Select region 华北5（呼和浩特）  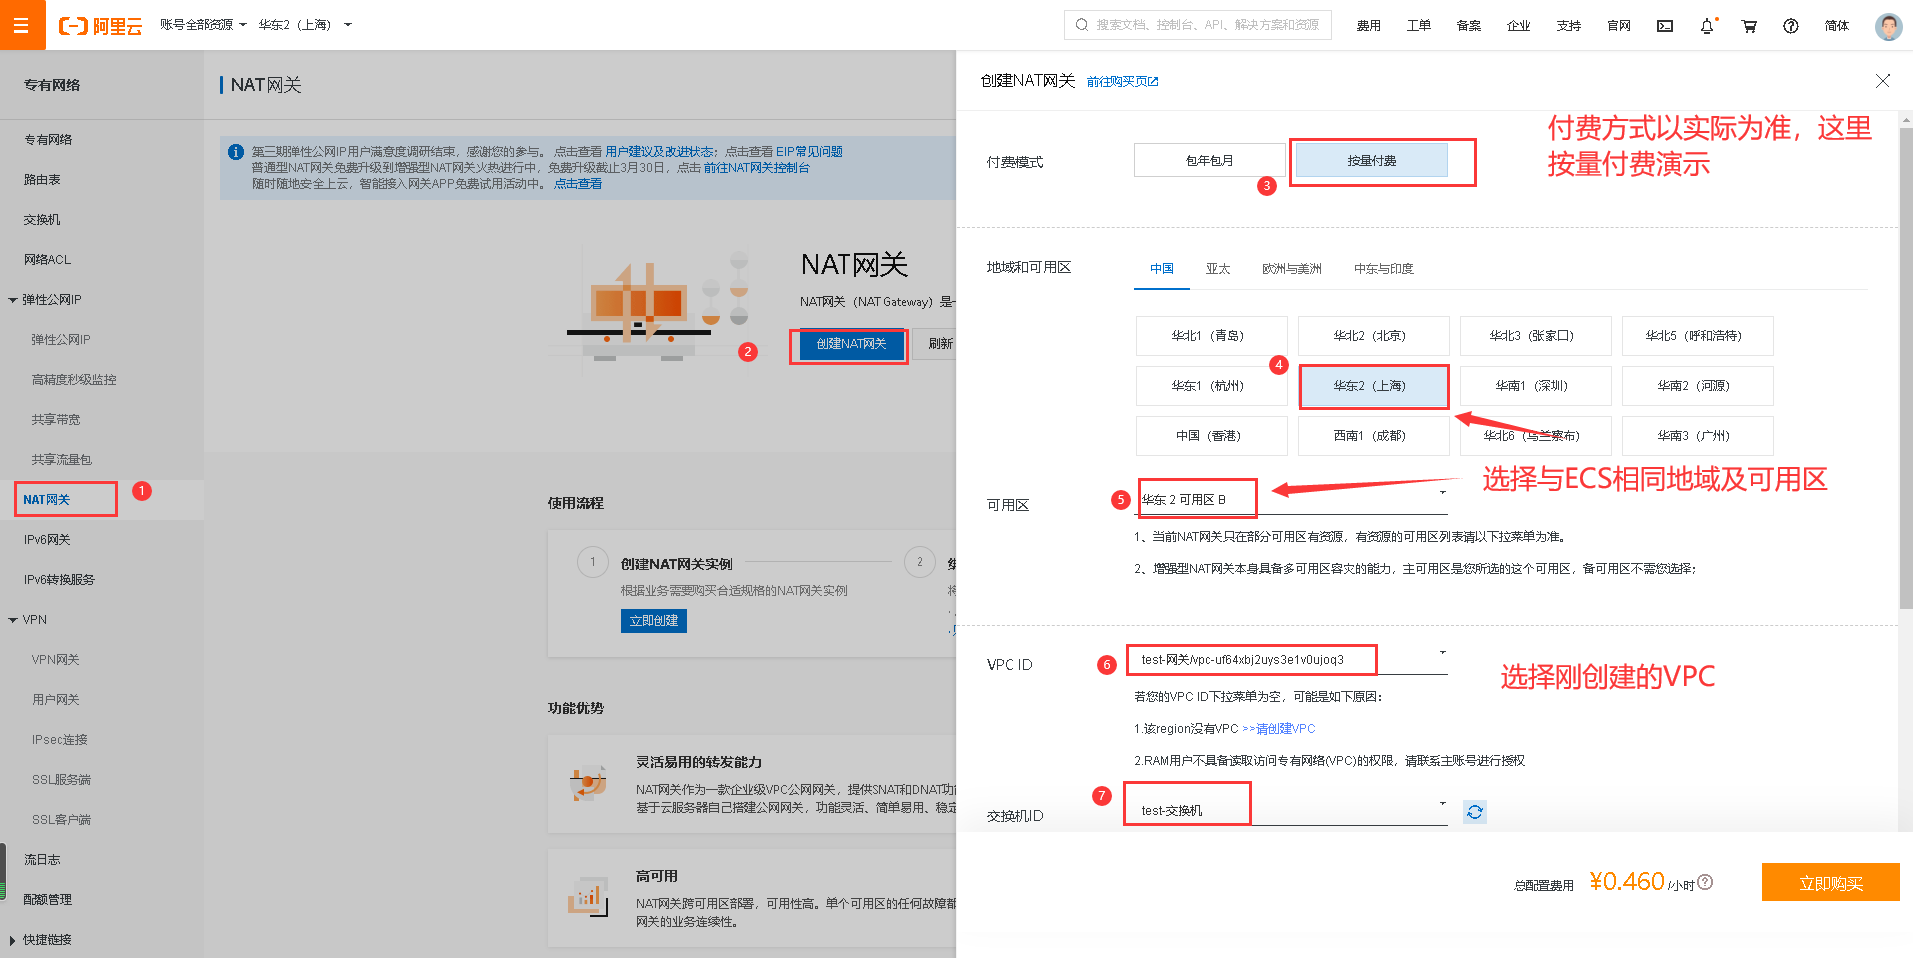[1697, 336]
